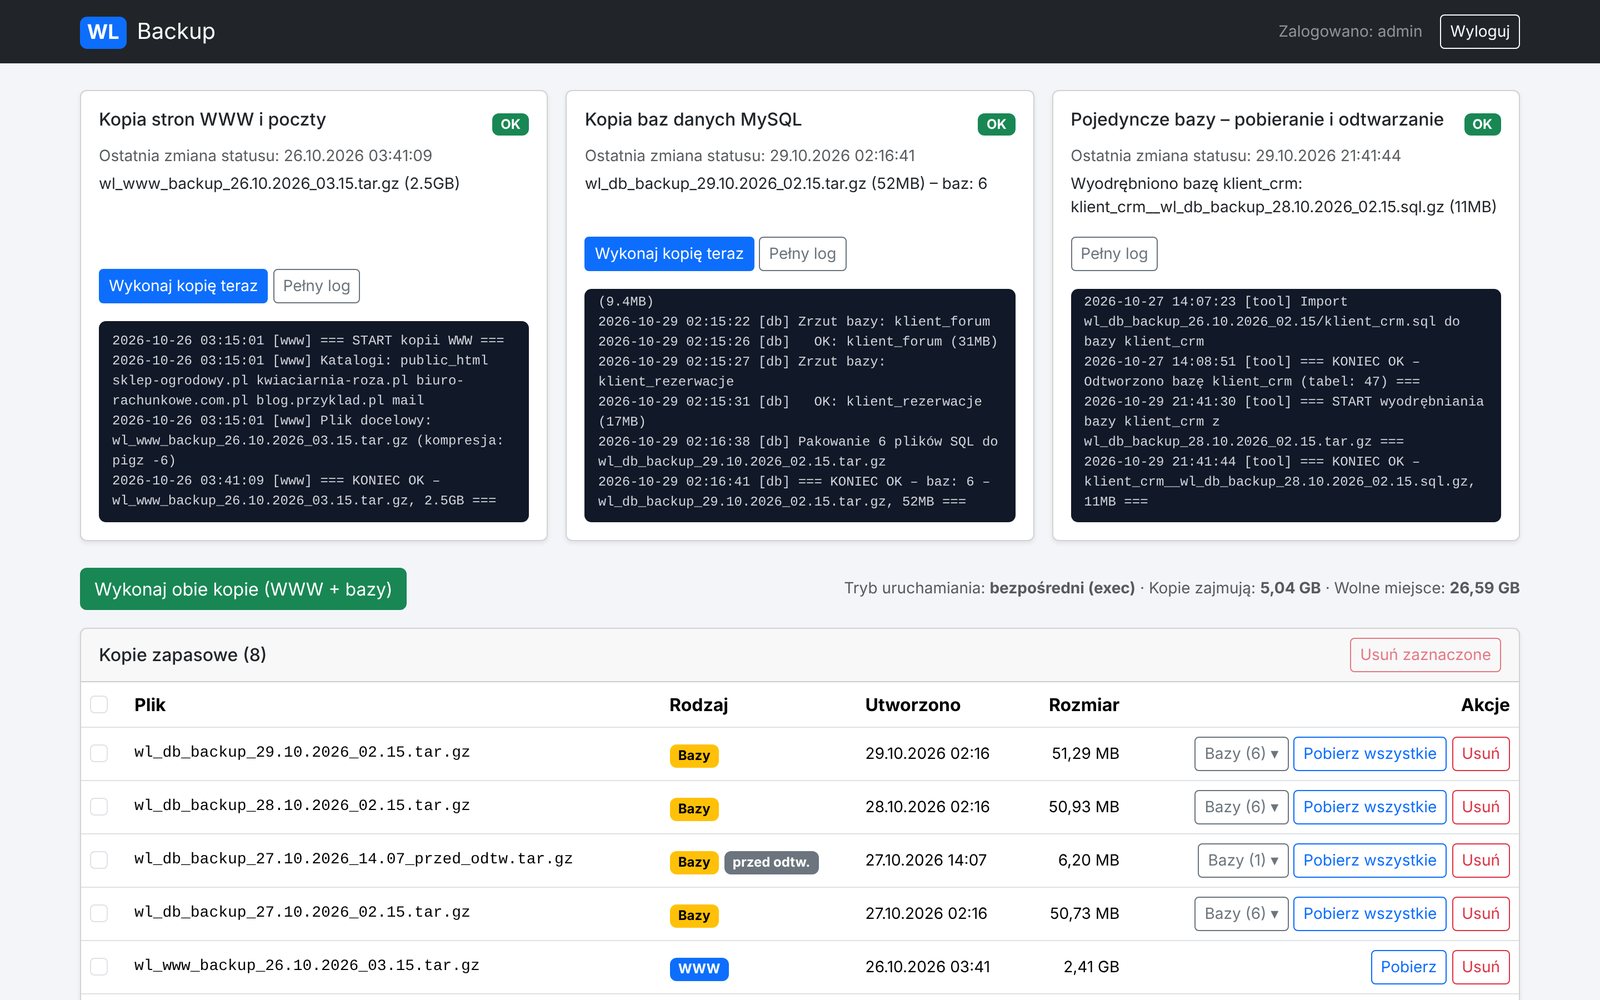Click the blue WWW type badge
This screenshot has height=1000, width=1600.
699,968
